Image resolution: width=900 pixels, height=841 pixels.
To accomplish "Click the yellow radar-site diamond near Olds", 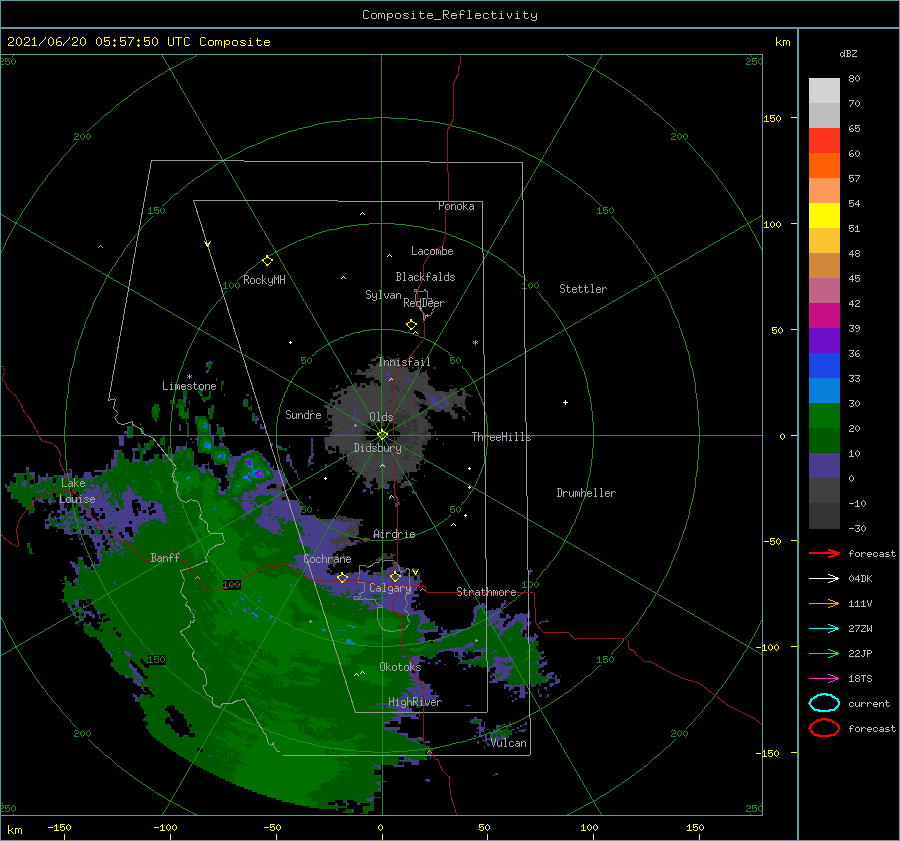I will [382, 435].
